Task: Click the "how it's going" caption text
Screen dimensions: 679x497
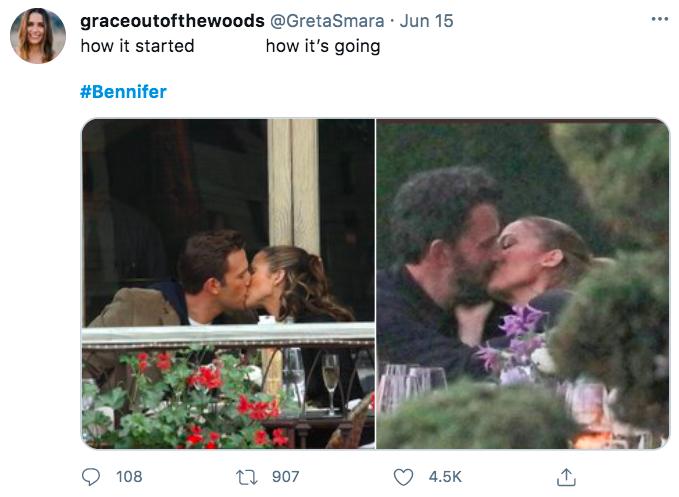Action: coord(322,46)
